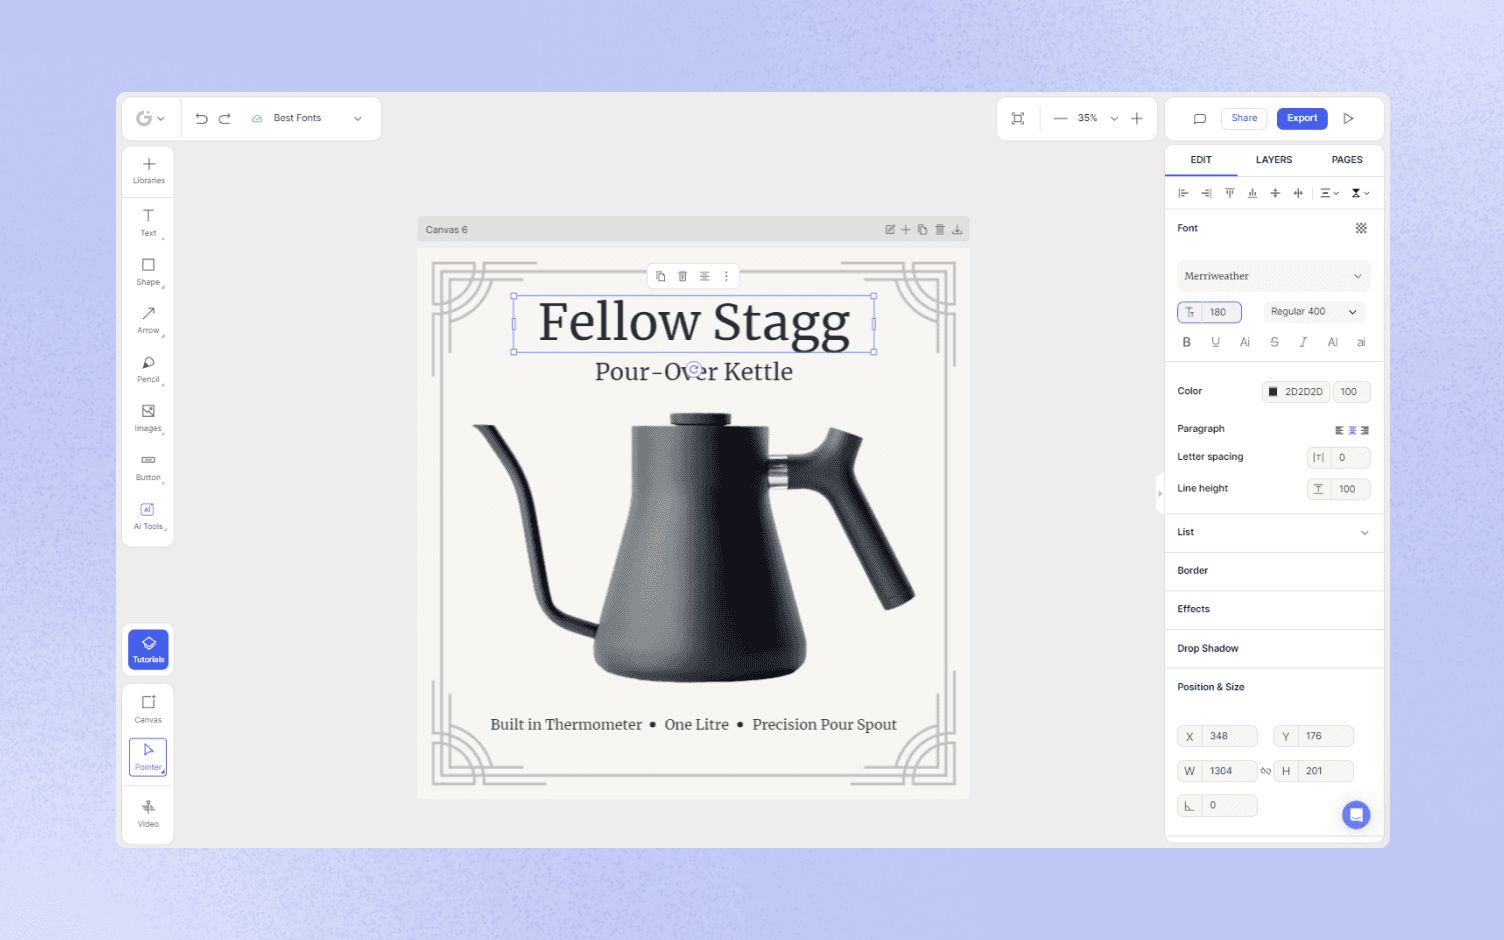Image resolution: width=1504 pixels, height=940 pixels.
Task: Open the comments panel
Action: [x=1200, y=118]
